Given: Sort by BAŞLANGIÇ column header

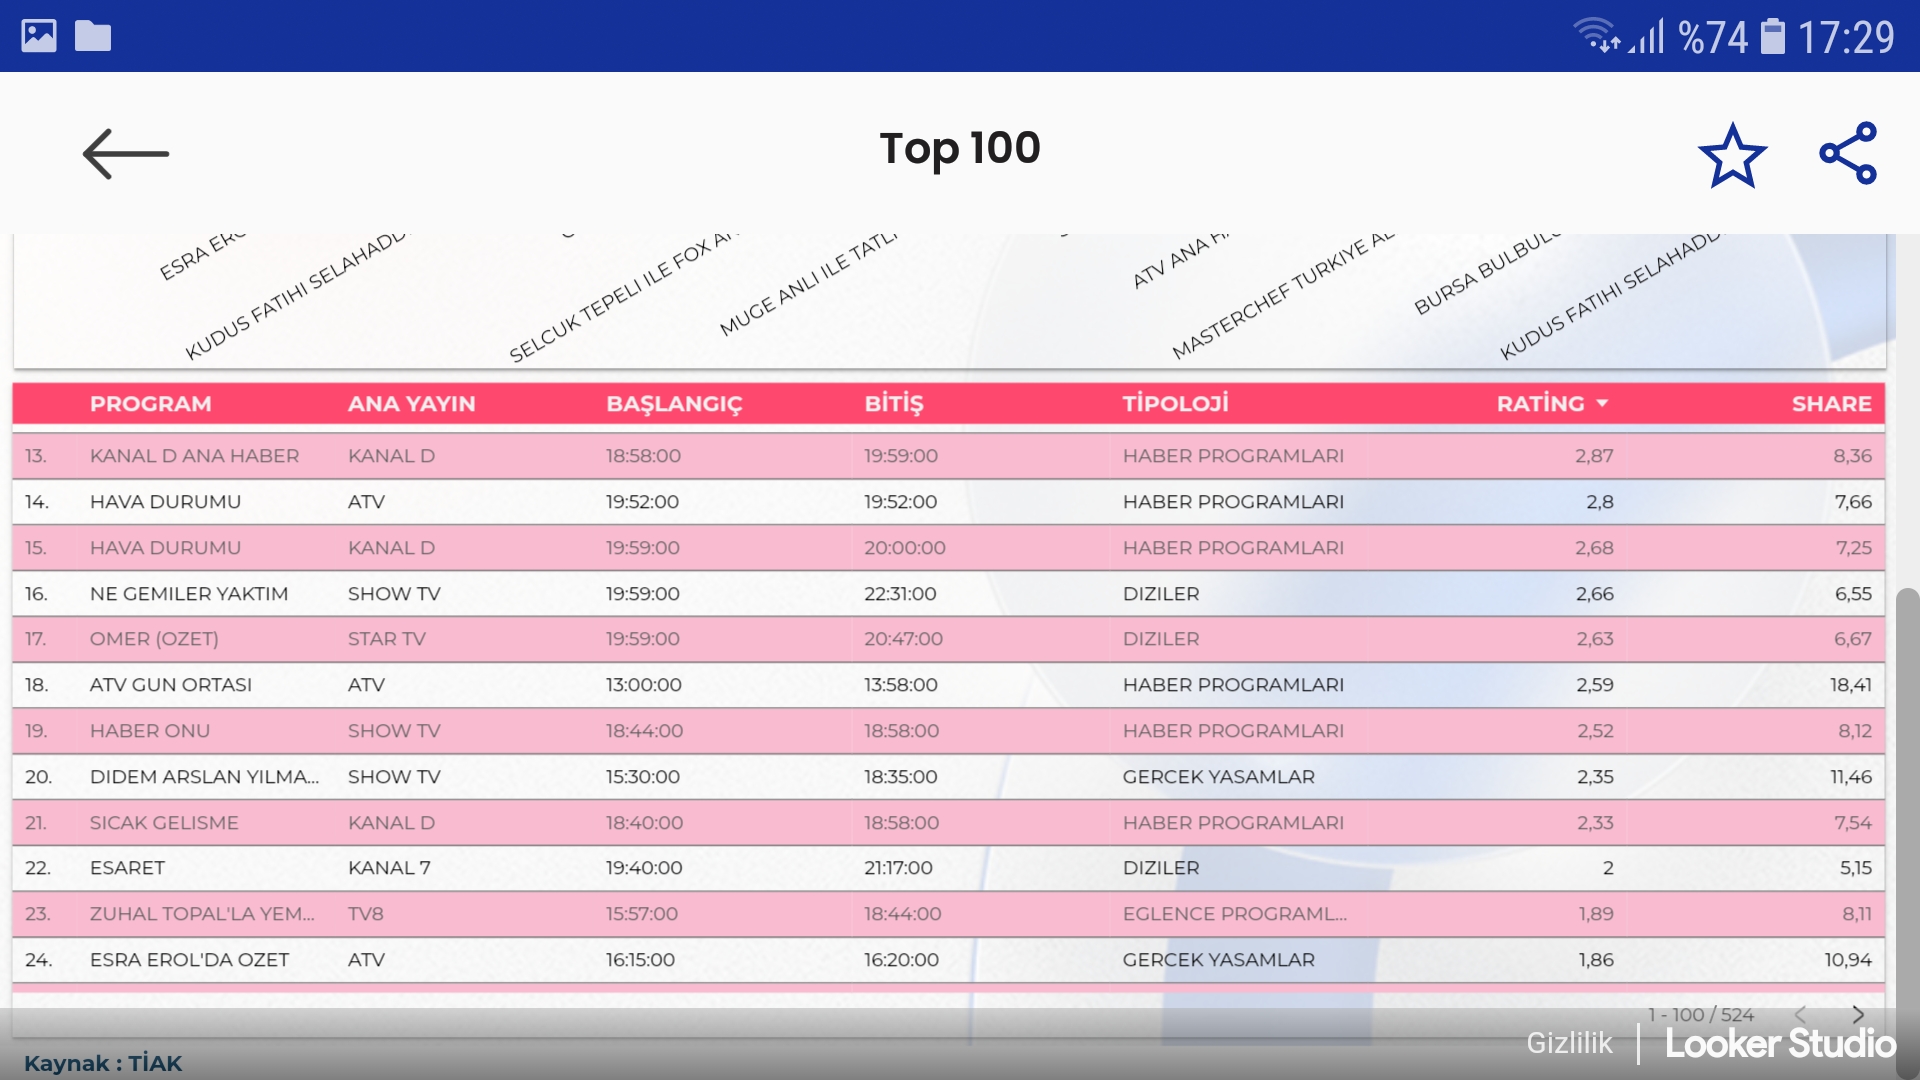Looking at the screenshot, I should tap(673, 403).
